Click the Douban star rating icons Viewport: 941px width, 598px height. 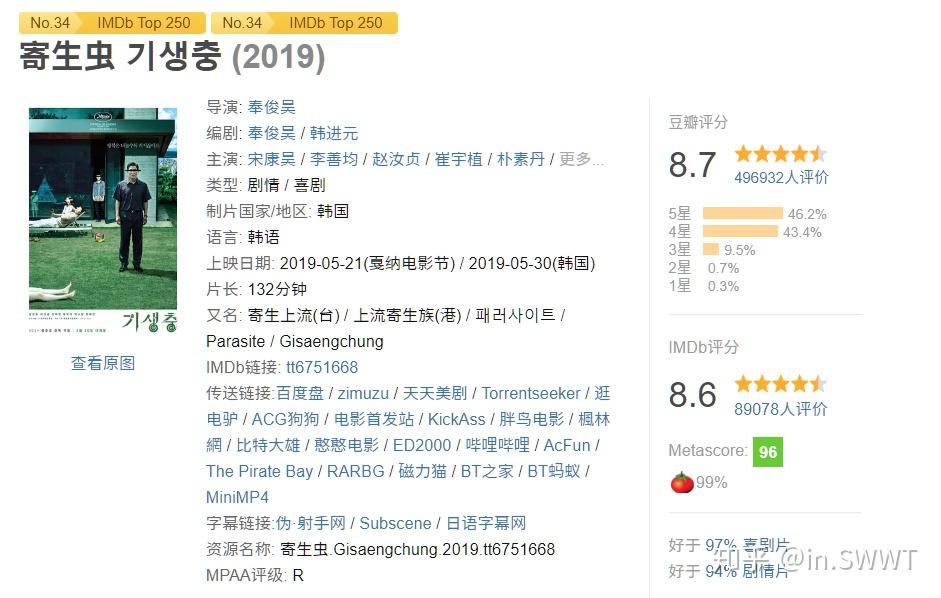[780, 154]
